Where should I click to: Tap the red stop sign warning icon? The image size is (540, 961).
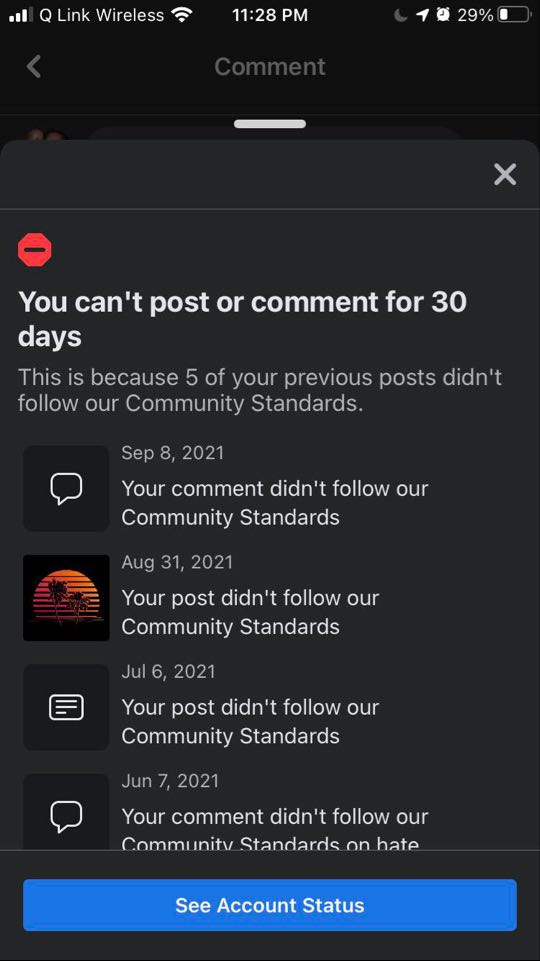35,249
